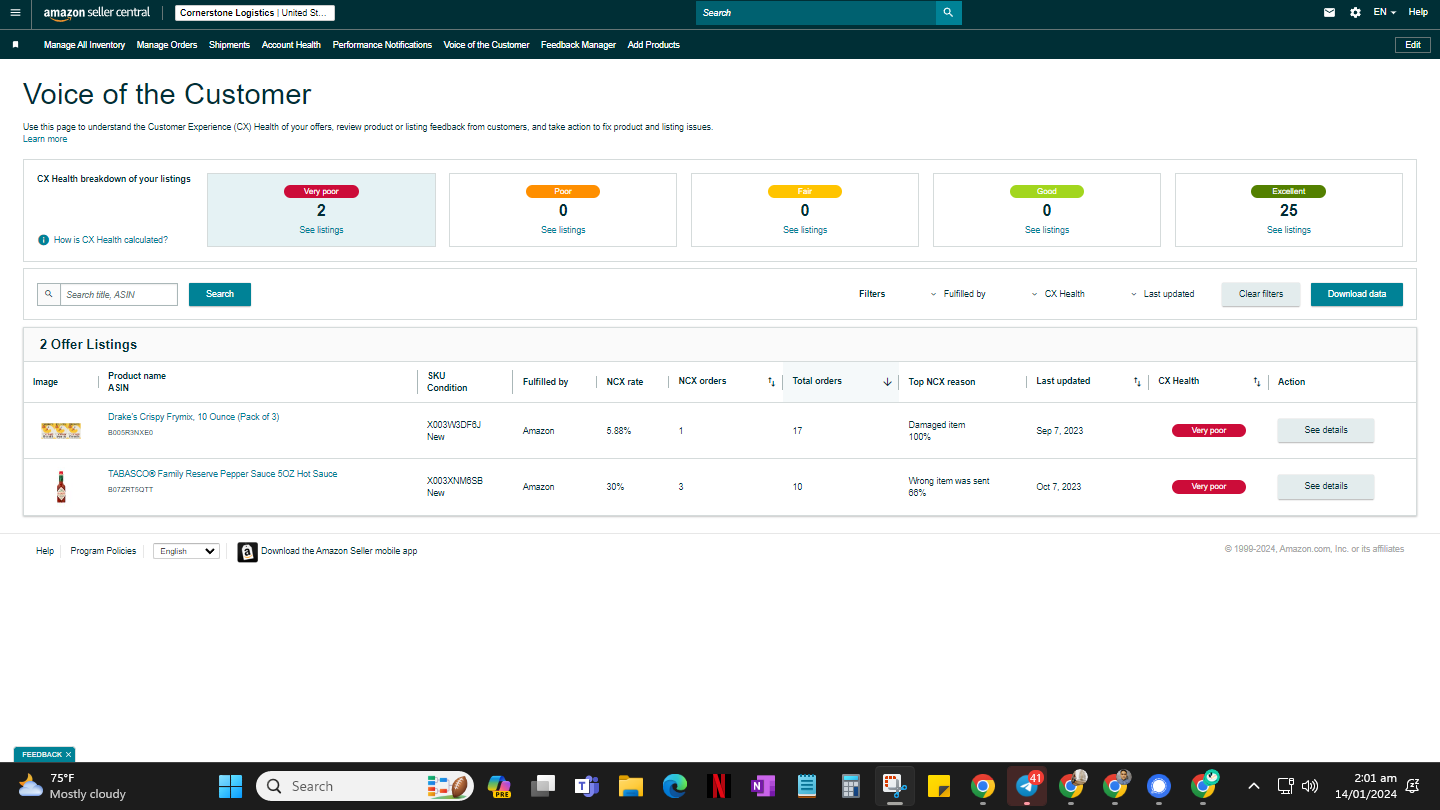
Task: Sort by CX Health using the sort arrows
Action: click(x=1257, y=382)
